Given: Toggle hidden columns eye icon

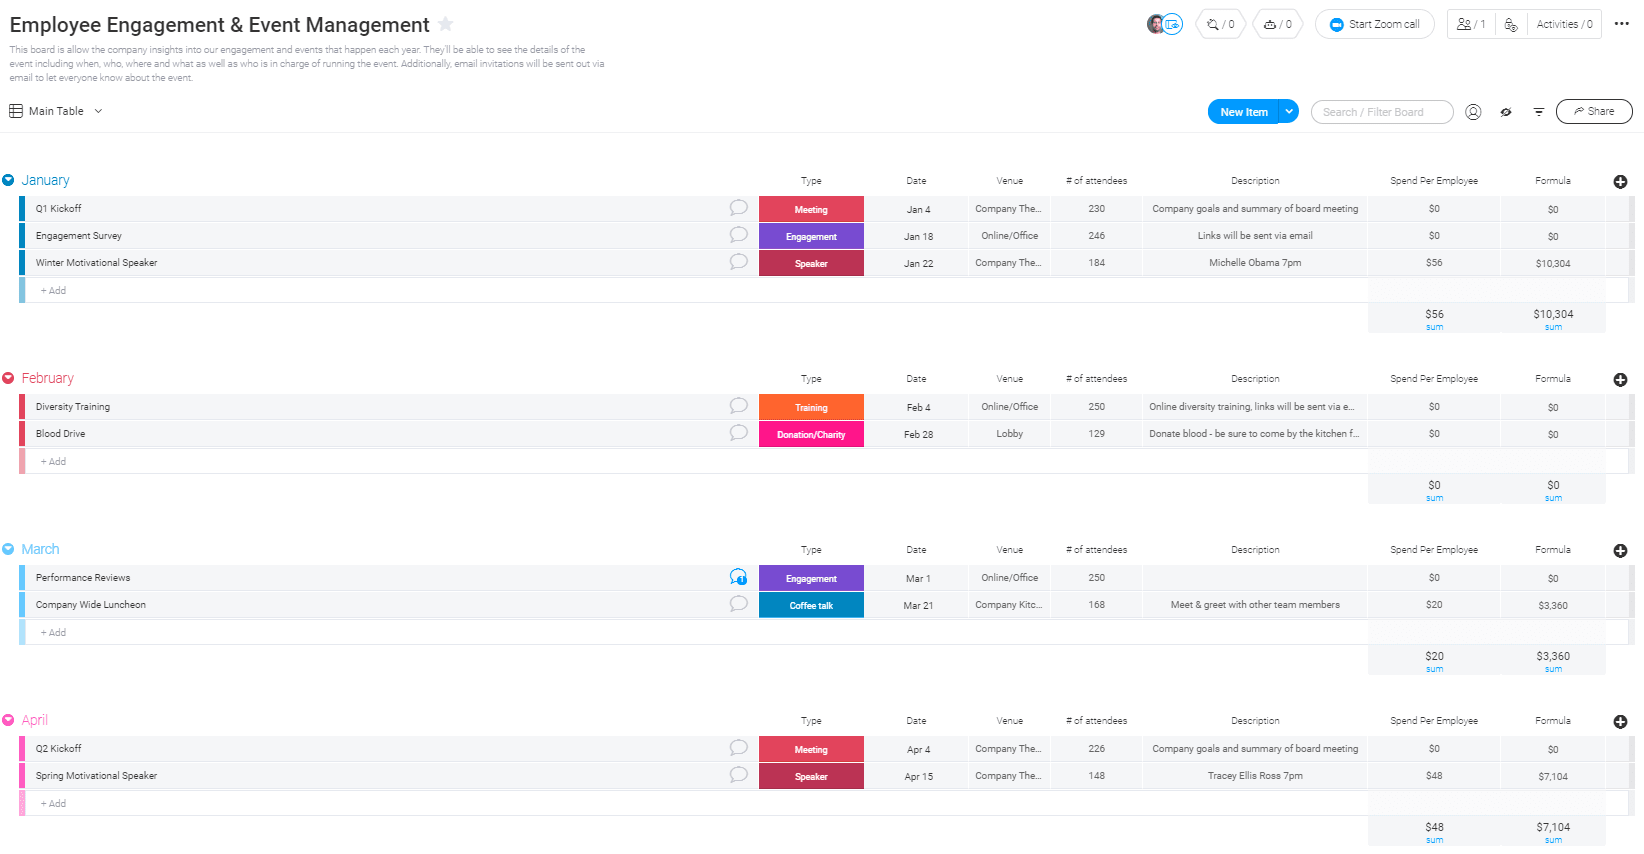Looking at the screenshot, I should pos(1506,112).
